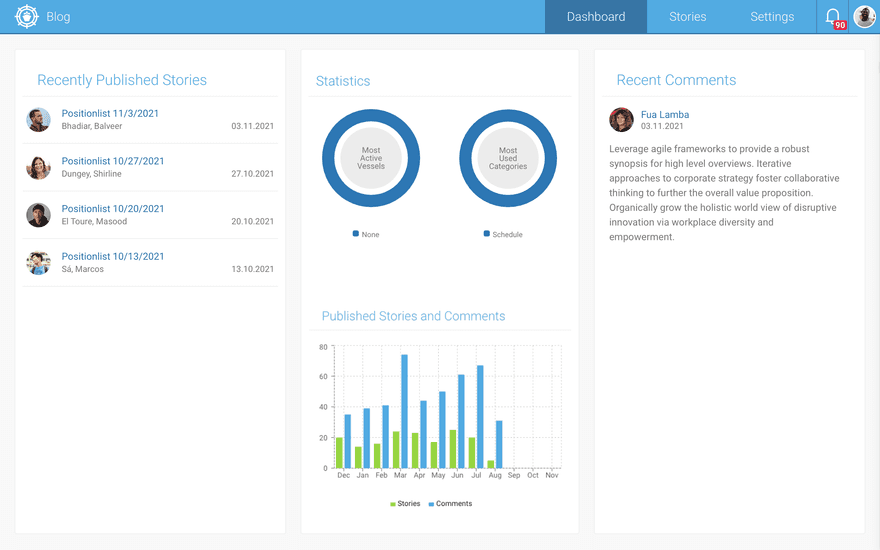Click the Blog title in header

[58, 17]
